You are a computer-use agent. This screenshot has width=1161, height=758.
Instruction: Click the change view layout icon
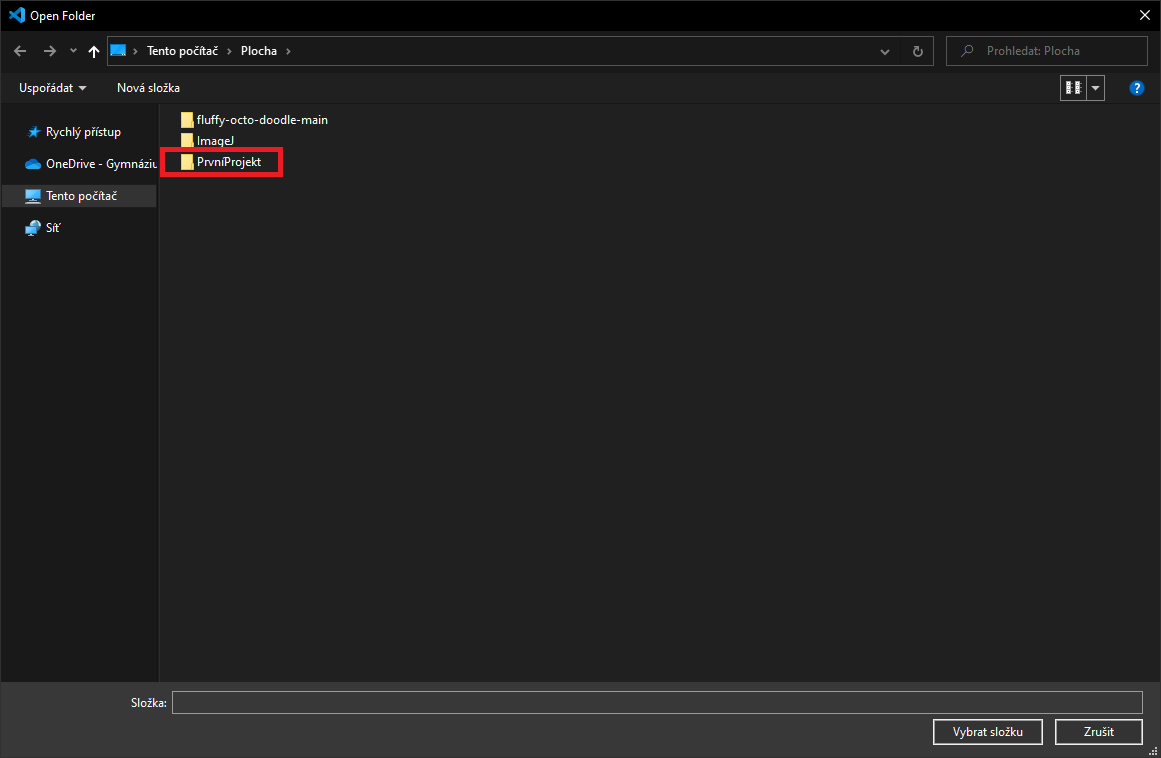coord(1074,87)
